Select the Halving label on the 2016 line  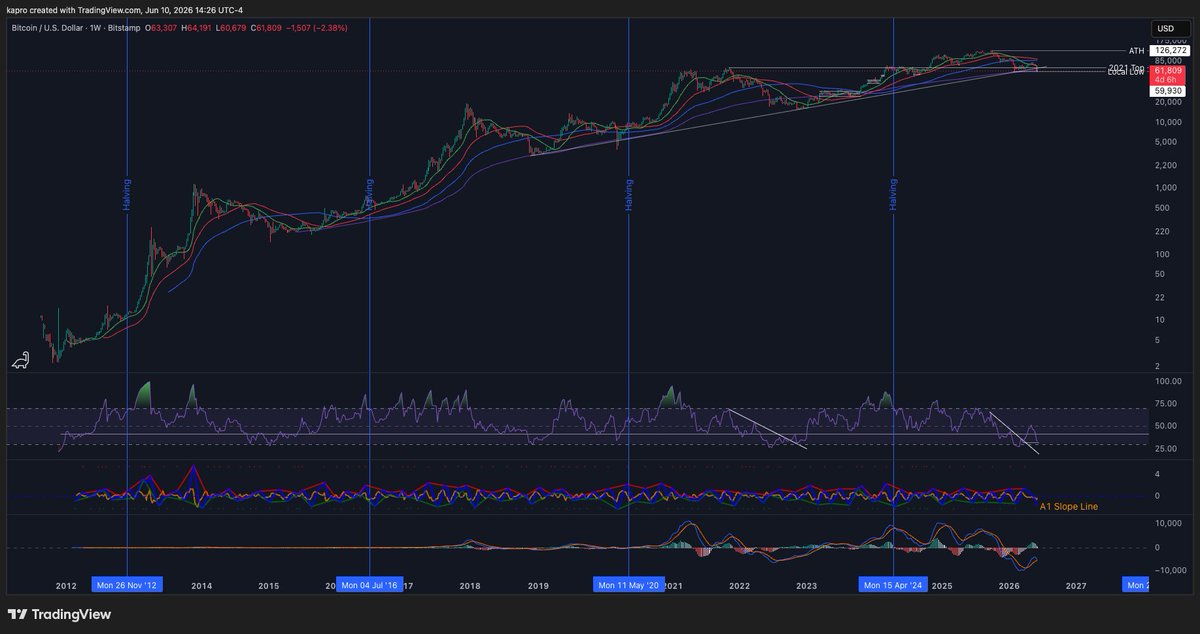(369, 194)
